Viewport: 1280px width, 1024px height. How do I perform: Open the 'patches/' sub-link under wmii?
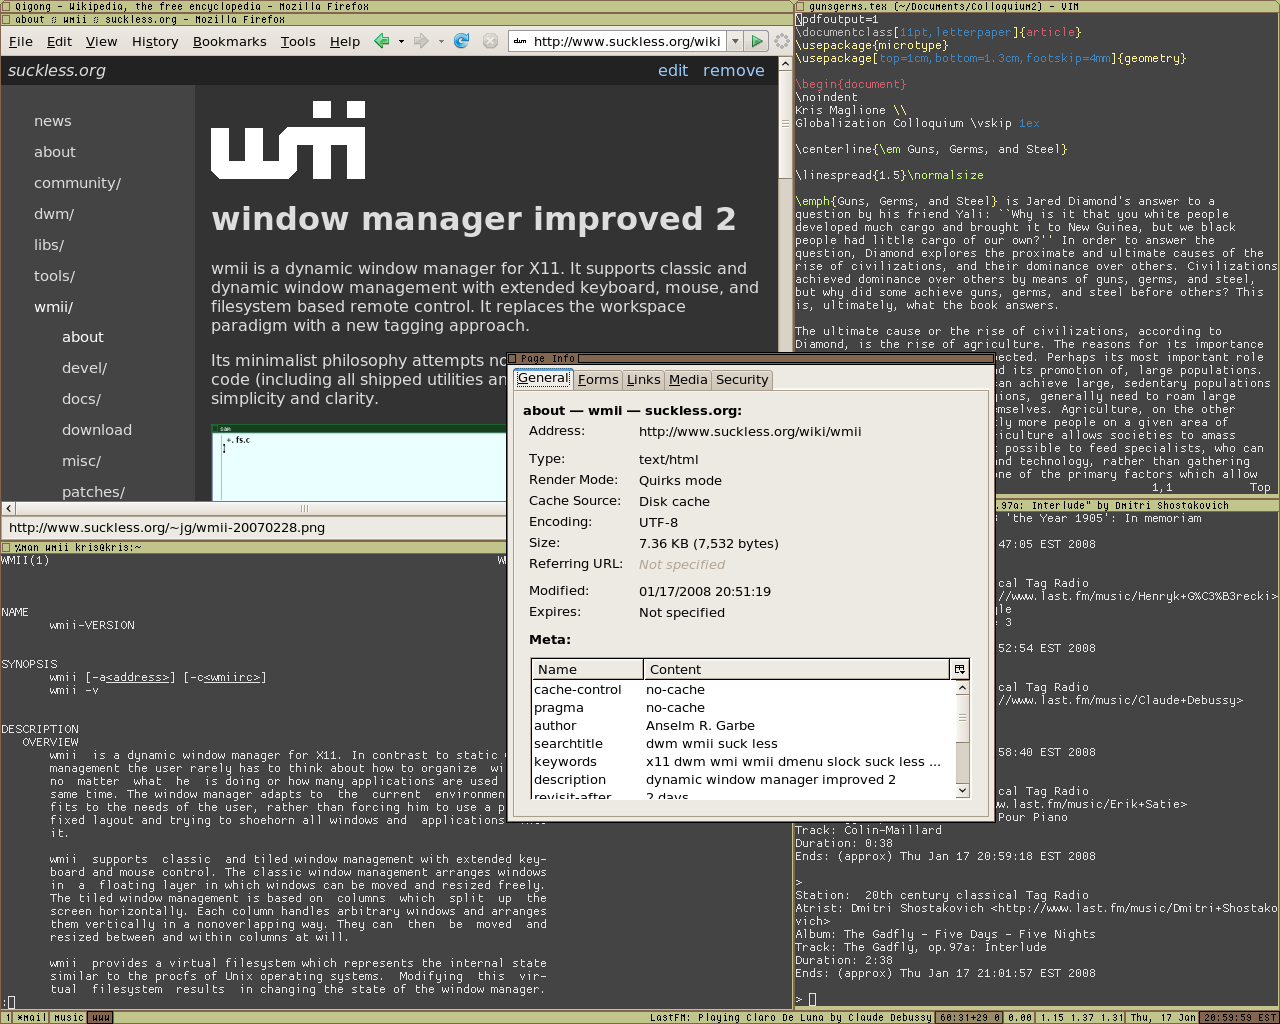tap(94, 492)
